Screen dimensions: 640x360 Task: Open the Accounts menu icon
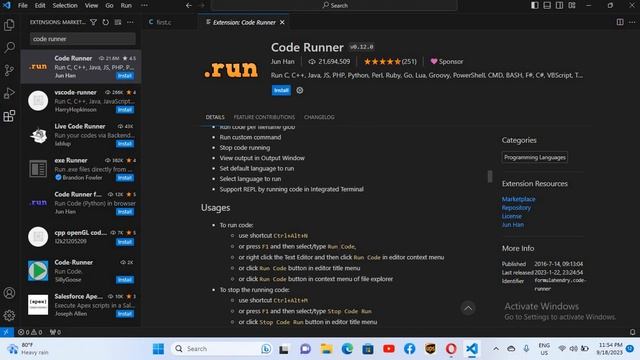point(9,293)
